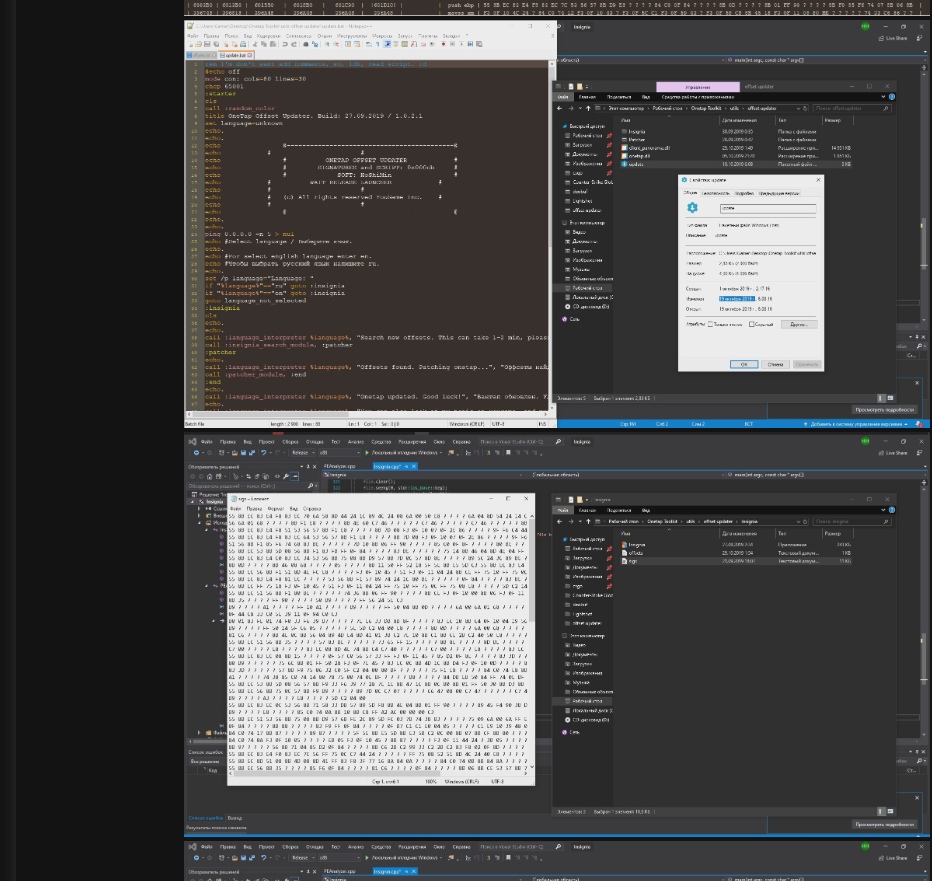Click the Solution Explorer search magnifier icon
The image size is (932, 881).
click(x=310, y=486)
